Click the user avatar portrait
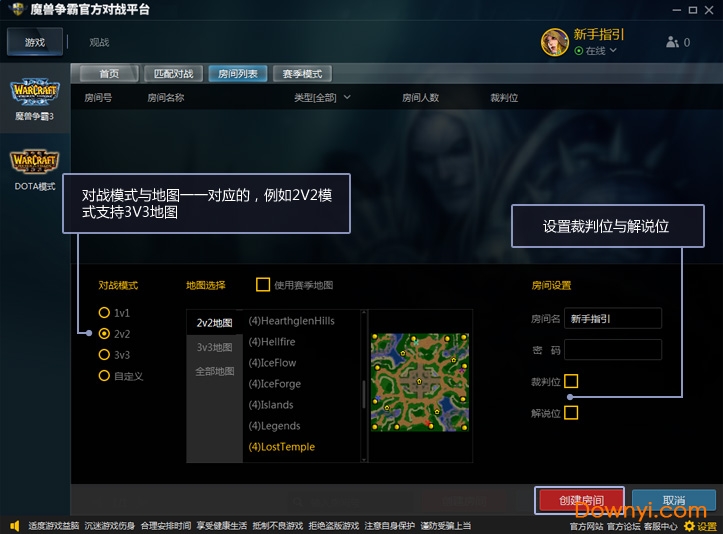The height and width of the screenshot is (534, 723). tap(555, 42)
